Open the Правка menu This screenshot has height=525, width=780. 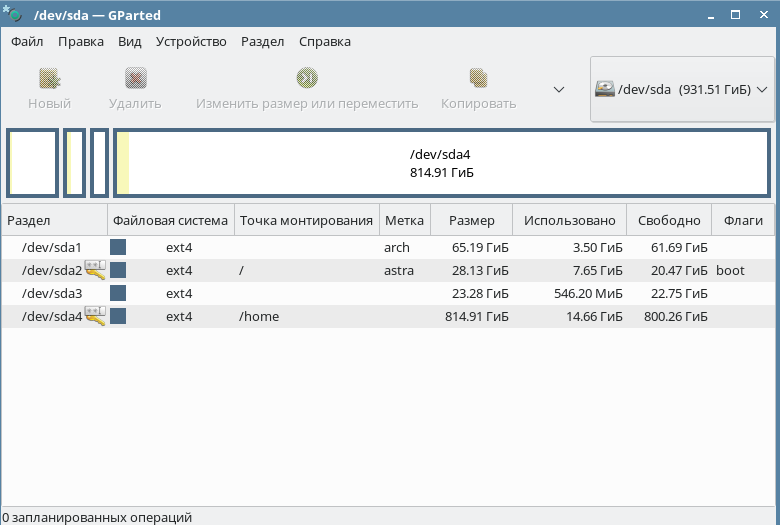point(81,41)
